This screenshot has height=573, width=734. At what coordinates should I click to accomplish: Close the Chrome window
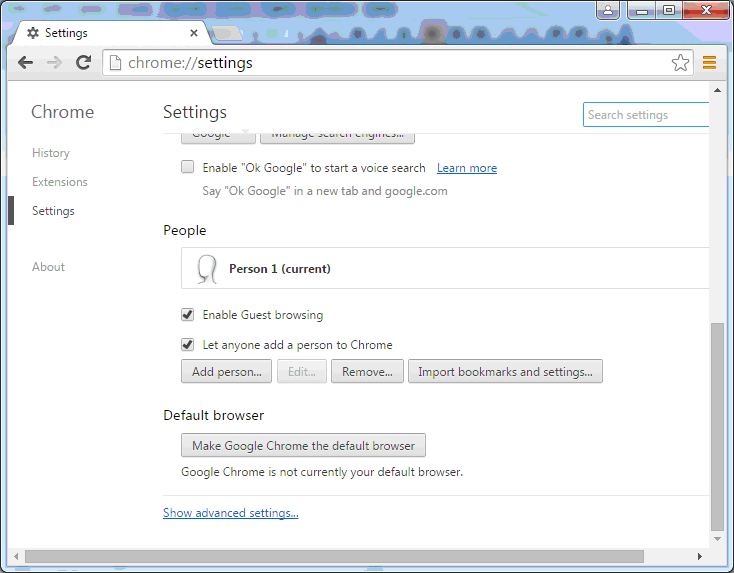[706, 10]
